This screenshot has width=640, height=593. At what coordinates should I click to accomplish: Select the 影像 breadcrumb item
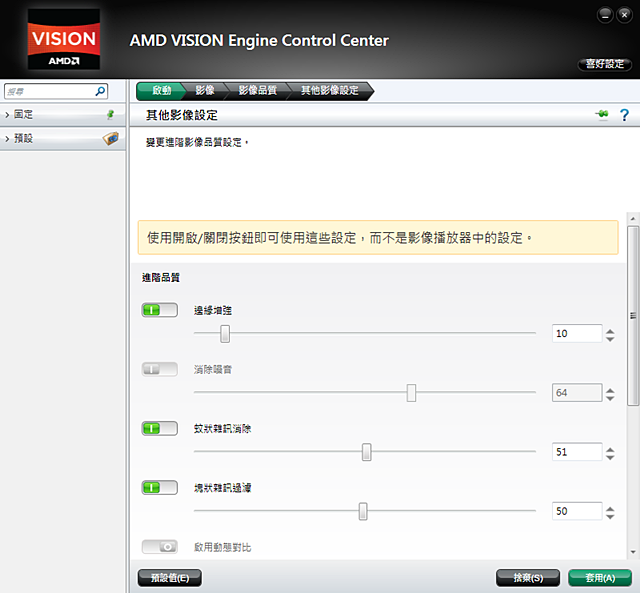205,91
